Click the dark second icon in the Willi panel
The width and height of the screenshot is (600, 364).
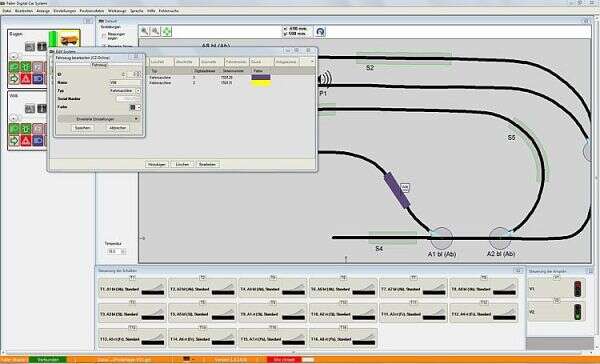(42, 109)
